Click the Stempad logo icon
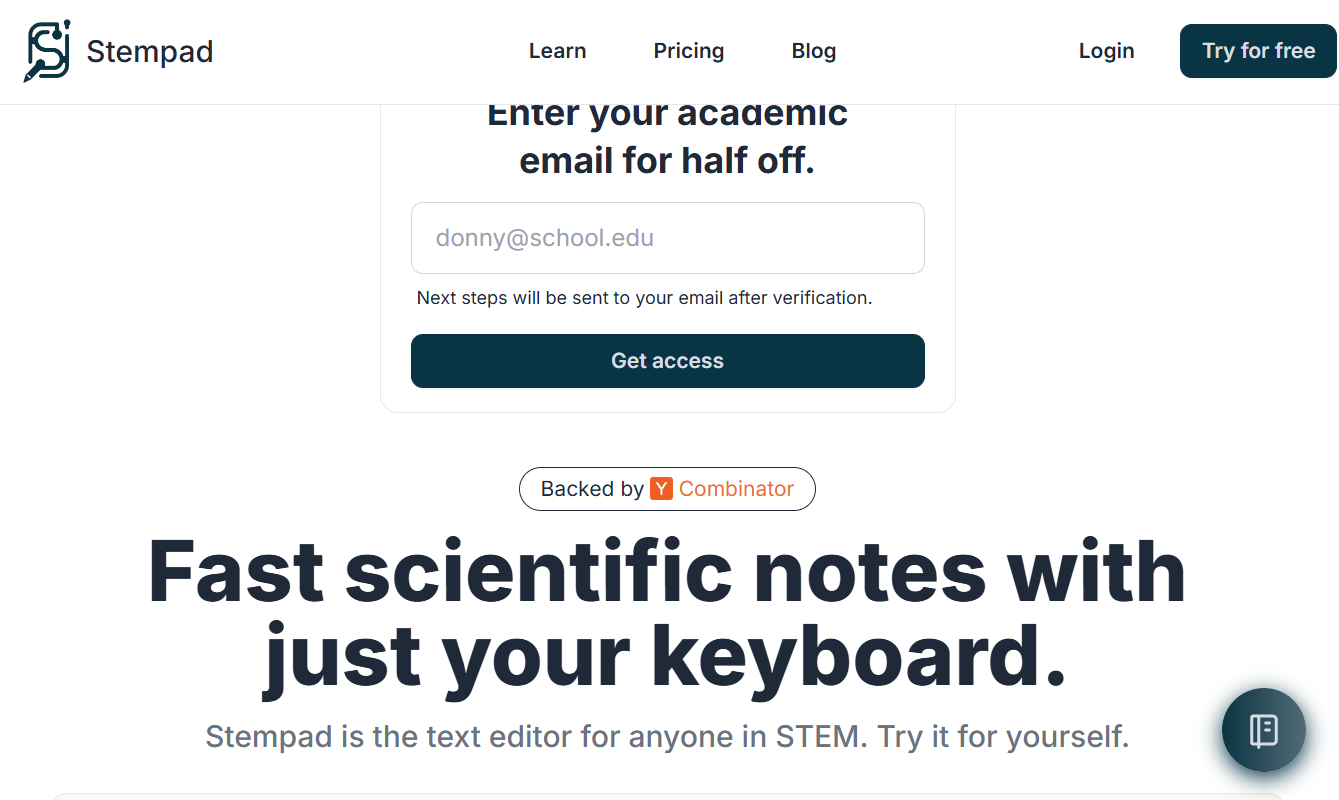This screenshot has width=1339, height=800. pyautogui.click(x=47, y=51)
